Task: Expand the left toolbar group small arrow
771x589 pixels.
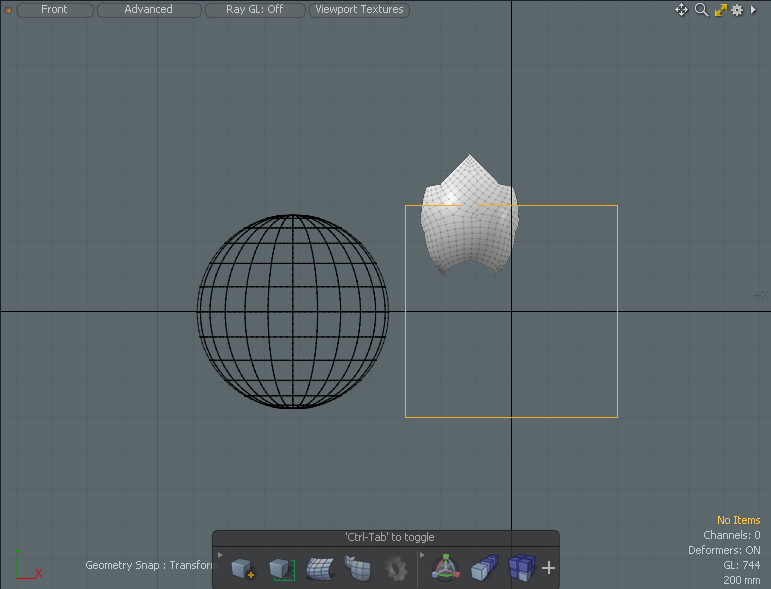Action: [220, 555]
